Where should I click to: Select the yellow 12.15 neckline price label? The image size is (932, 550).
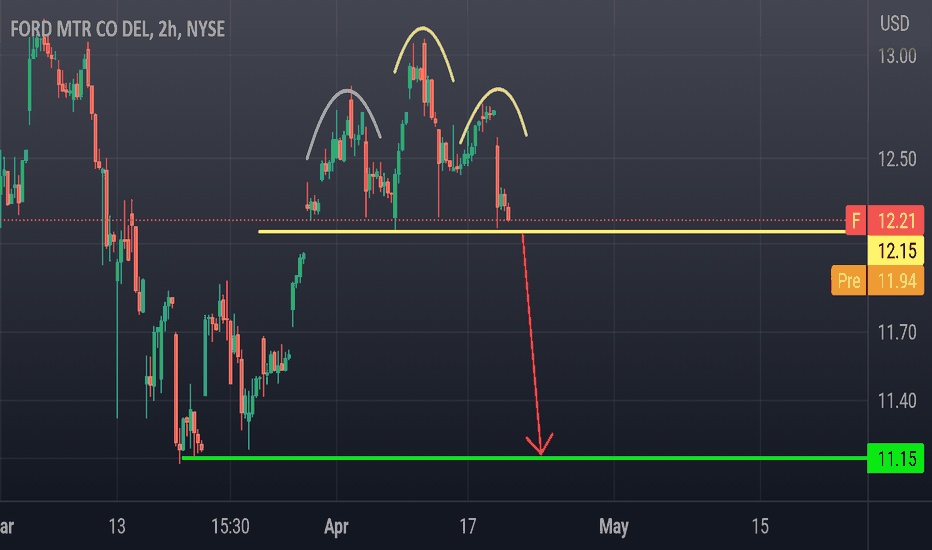(896, 250)
